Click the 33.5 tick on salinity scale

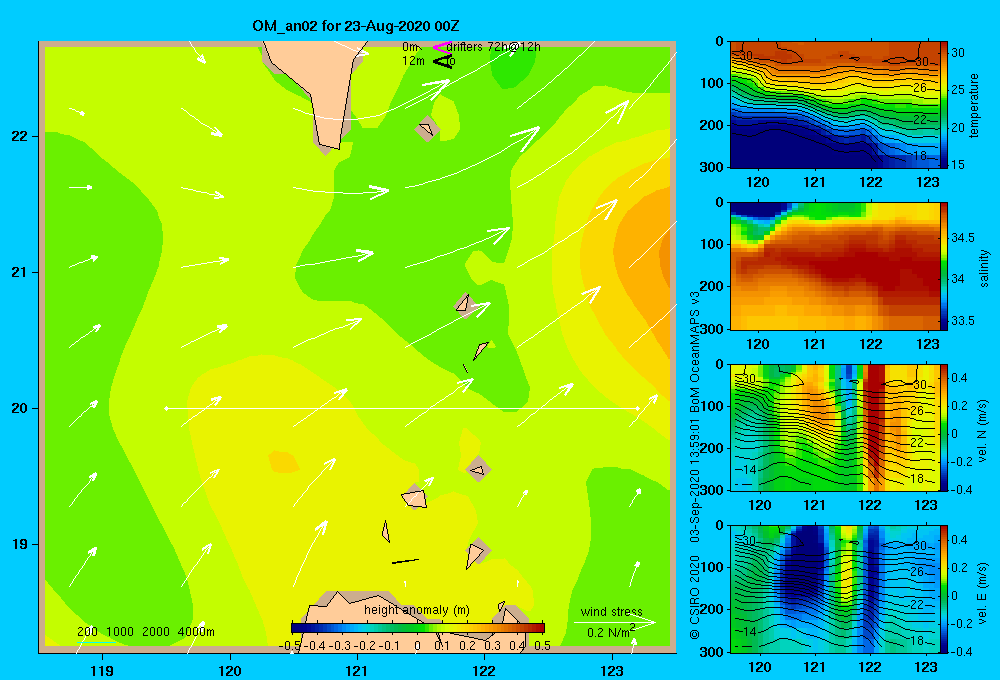click(962, 320)
